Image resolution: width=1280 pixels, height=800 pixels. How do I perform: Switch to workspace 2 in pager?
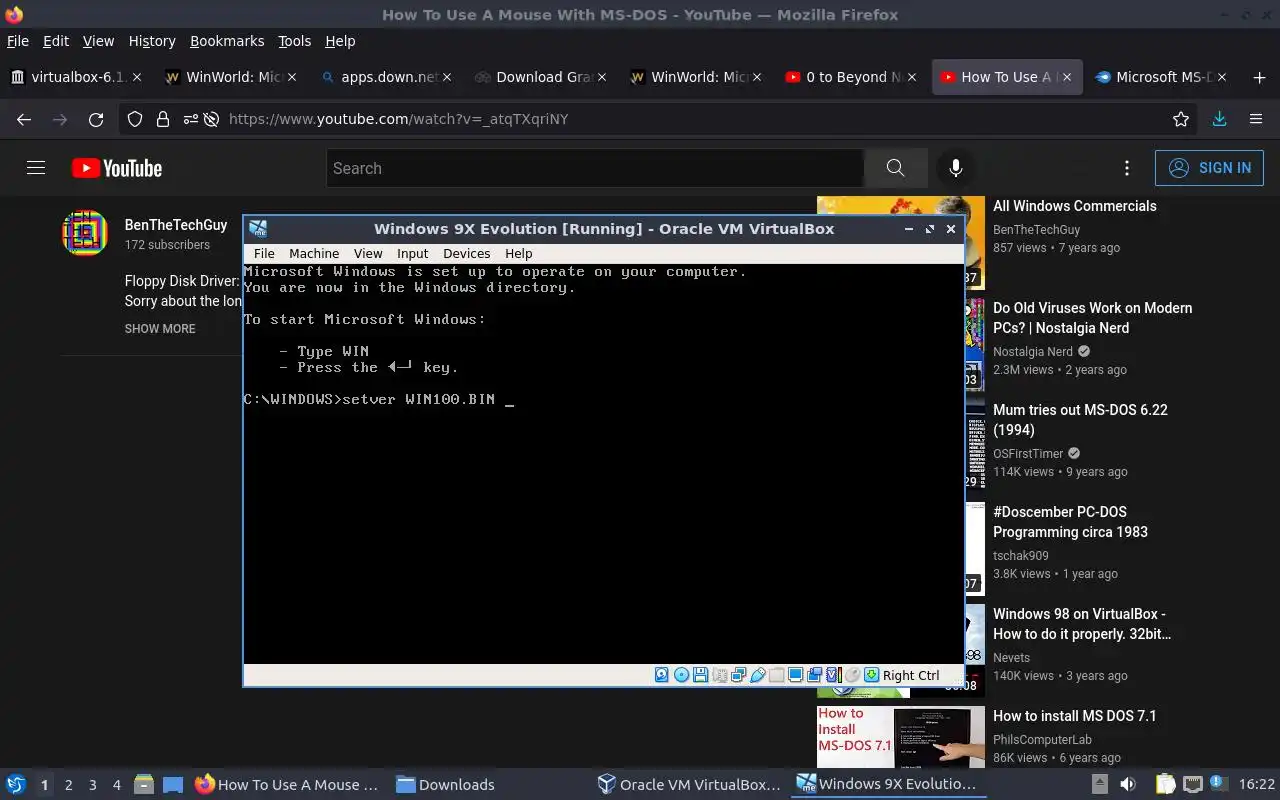69,785
